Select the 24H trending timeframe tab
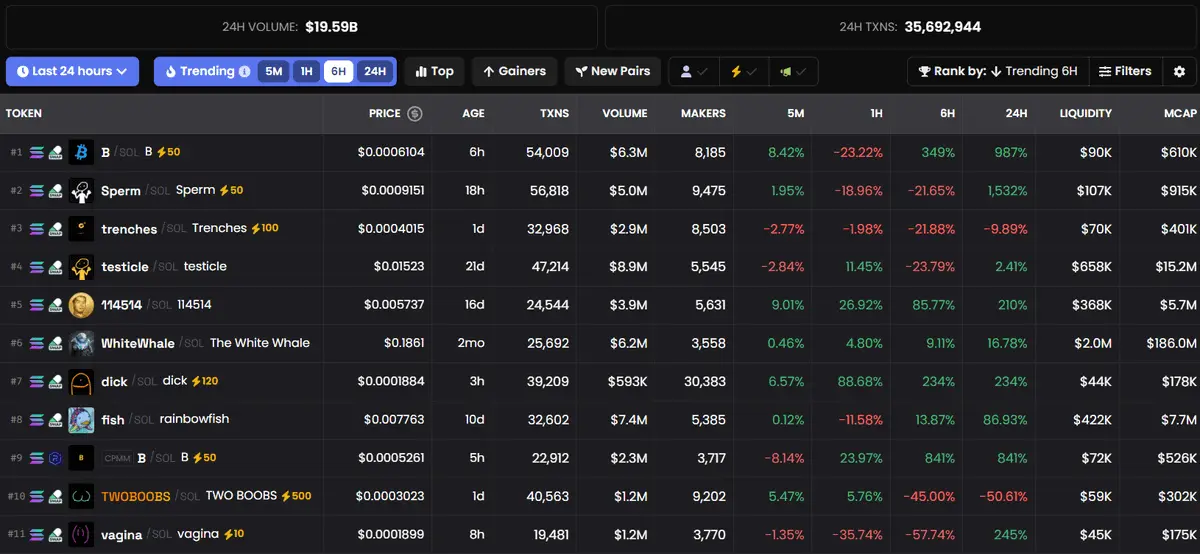This screenshot has height=554, width=1200. (375, 71)
